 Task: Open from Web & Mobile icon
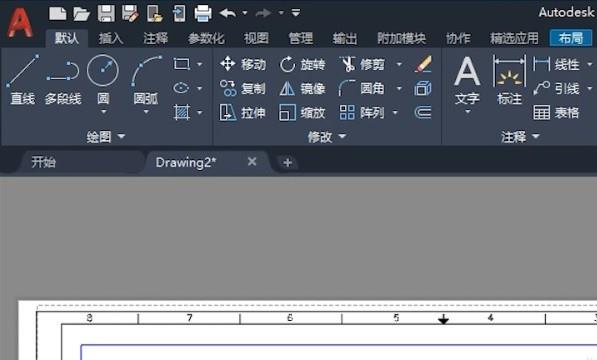(x=155, y=13)
